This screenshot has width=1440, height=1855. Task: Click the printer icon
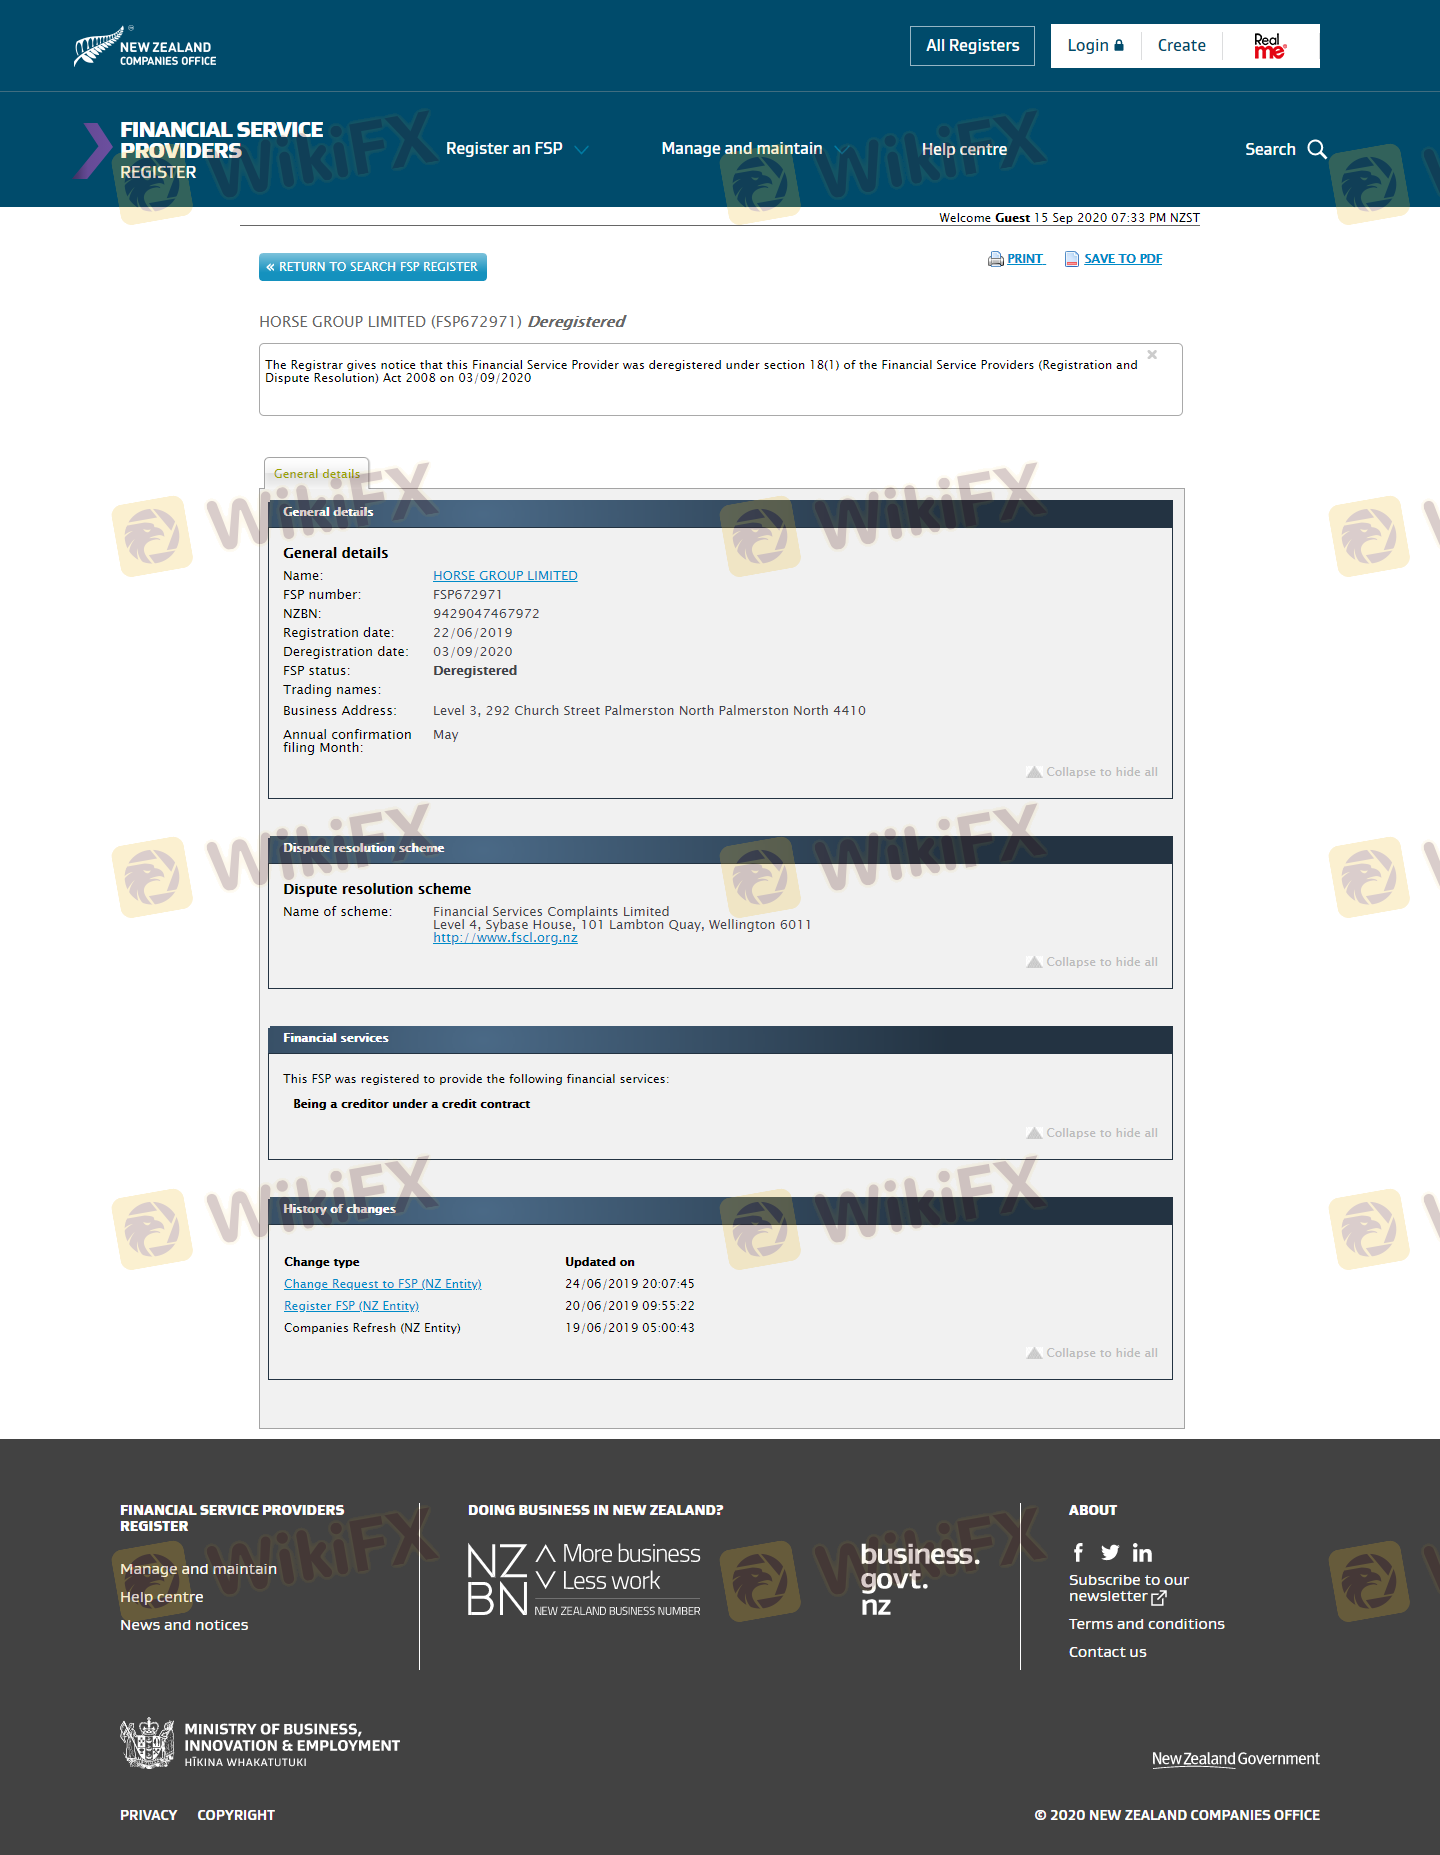(995, 259)
